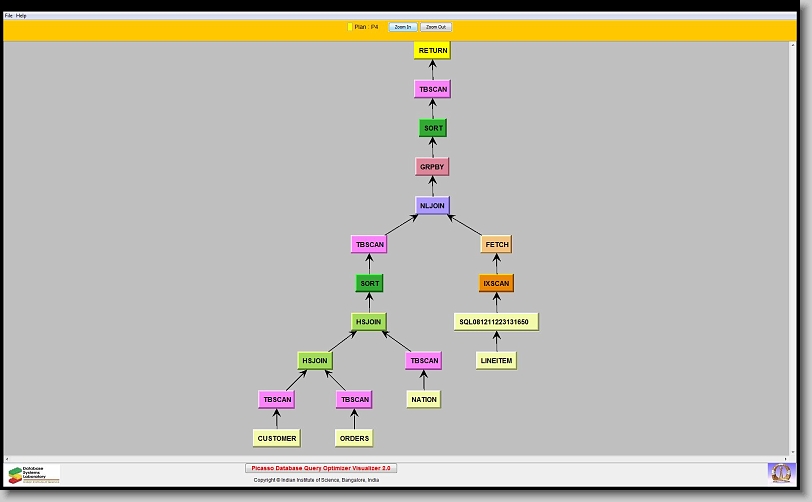Open the File menu
Screen dimensions: 812x502
click(x=9, y=16)
